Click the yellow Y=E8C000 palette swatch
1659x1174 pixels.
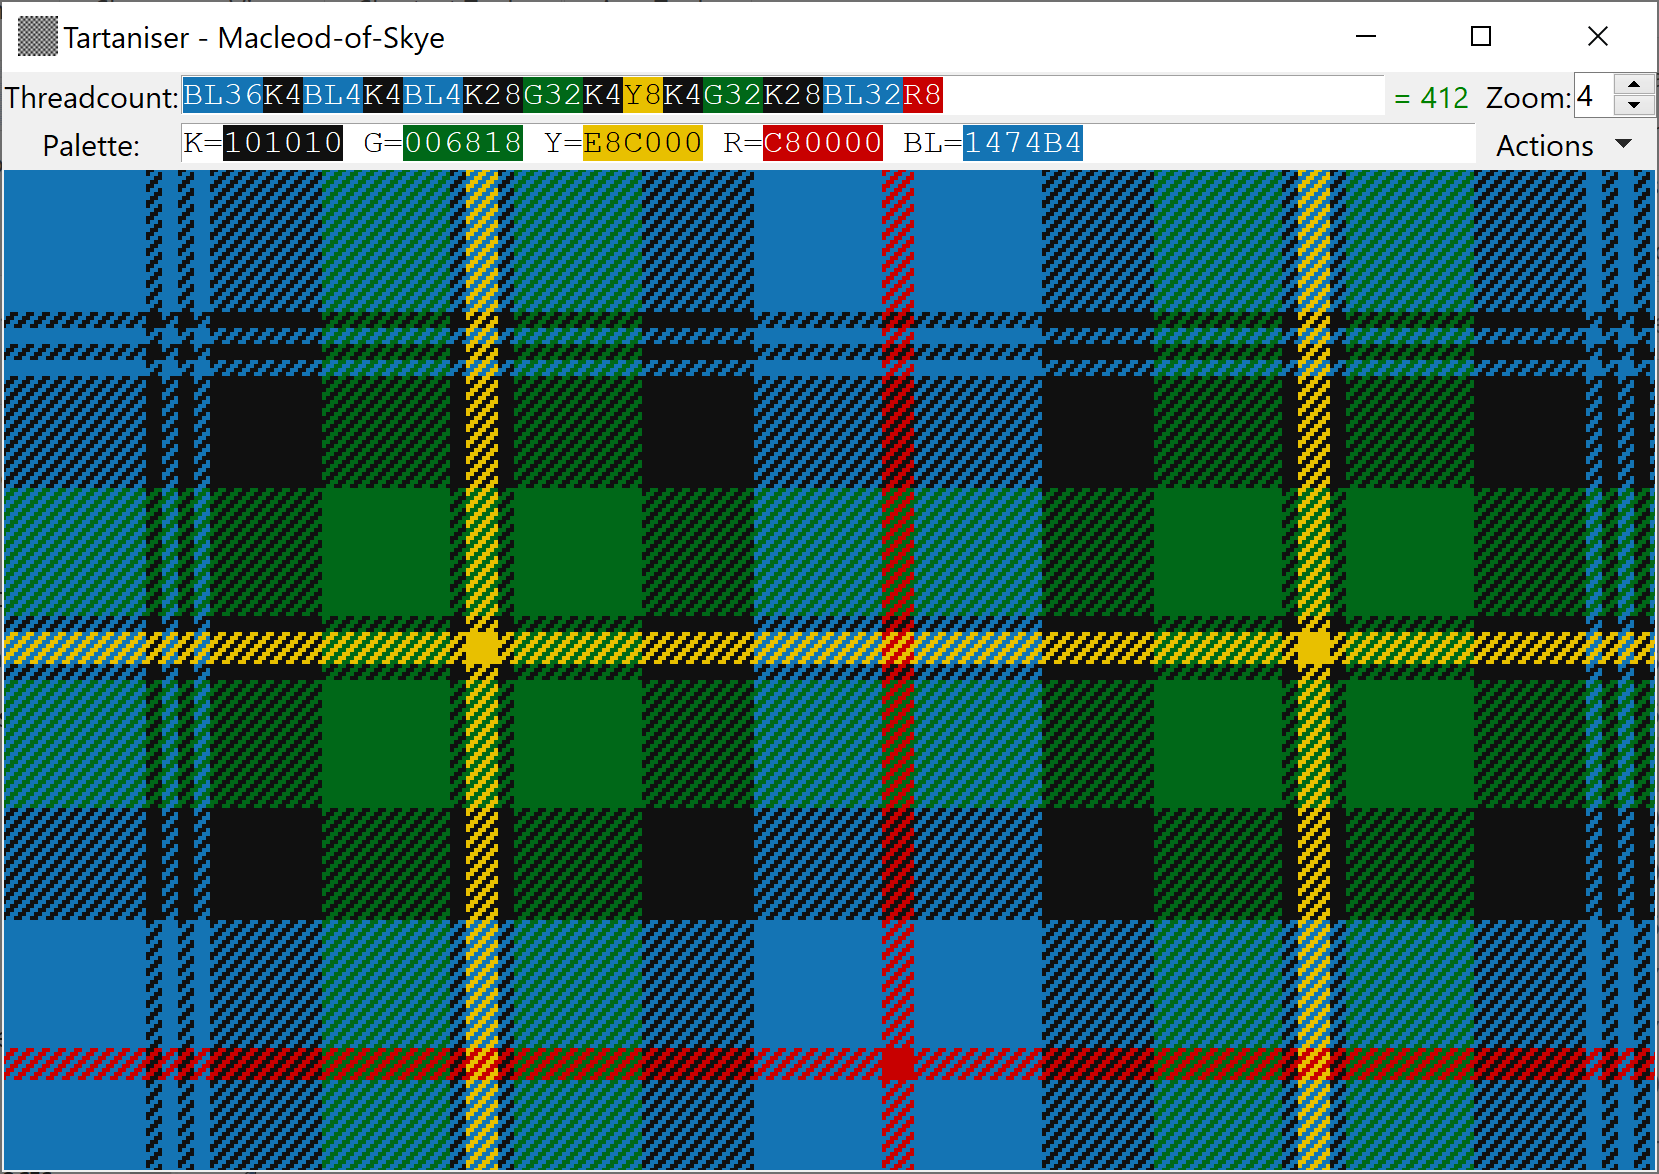(x=643, y=143)
